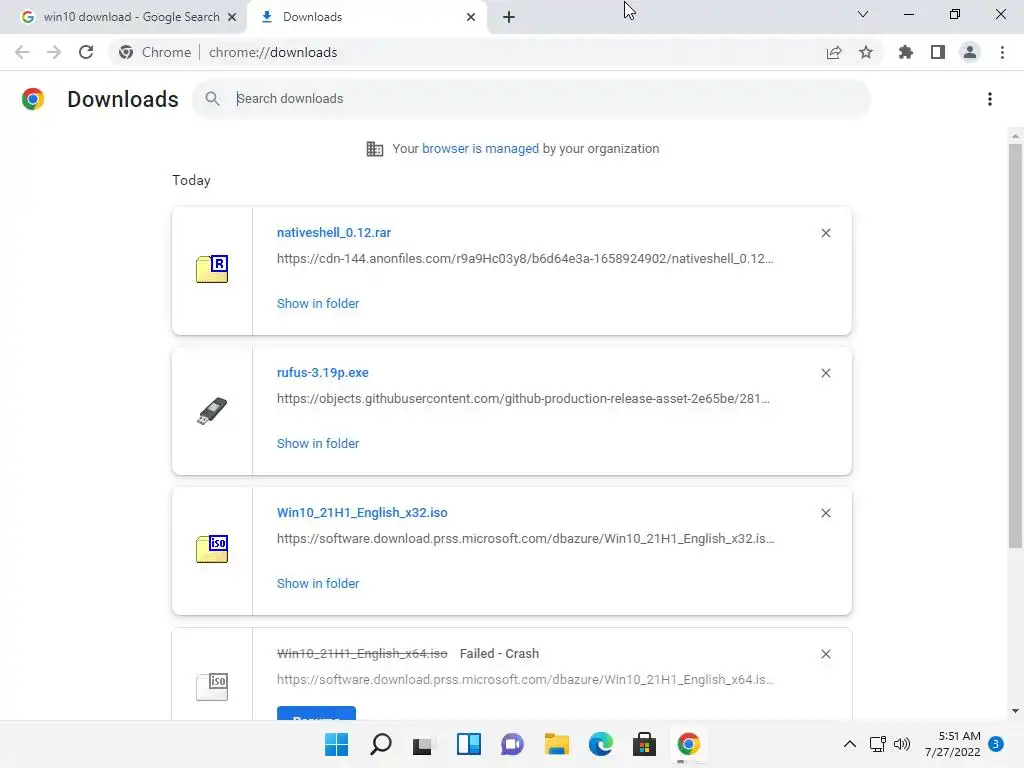
Task: Open Chrome's three-dot browser menu
Action: (1002, 52)
